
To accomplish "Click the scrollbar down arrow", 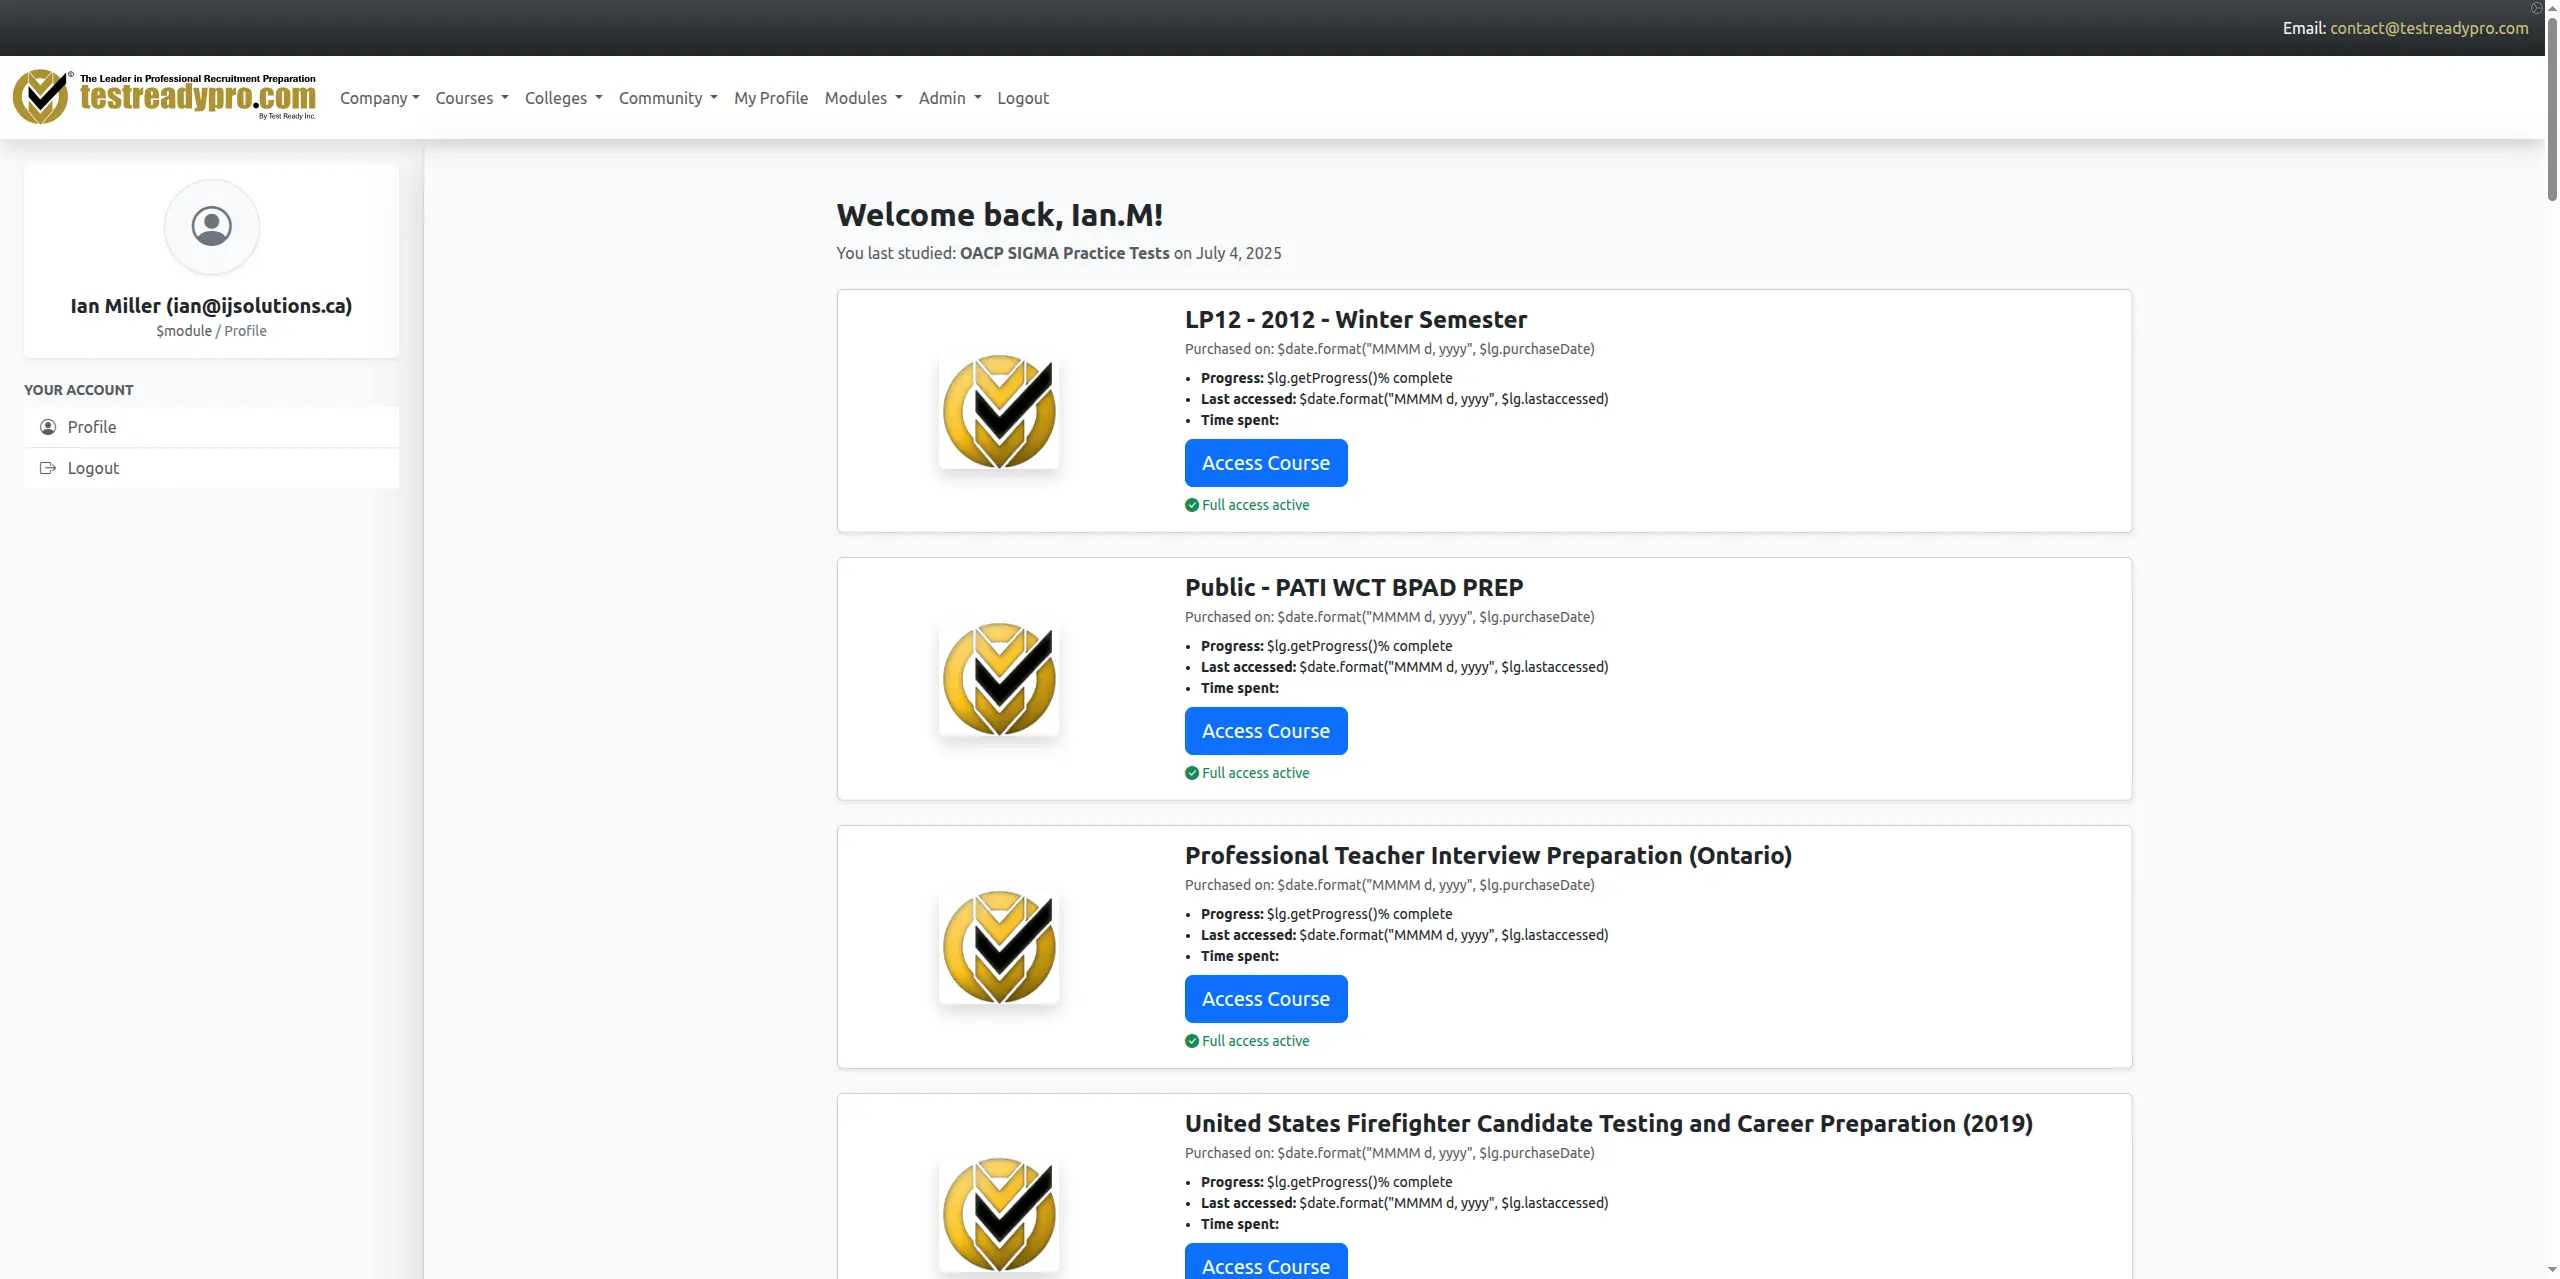I will click(2552, 1270).
